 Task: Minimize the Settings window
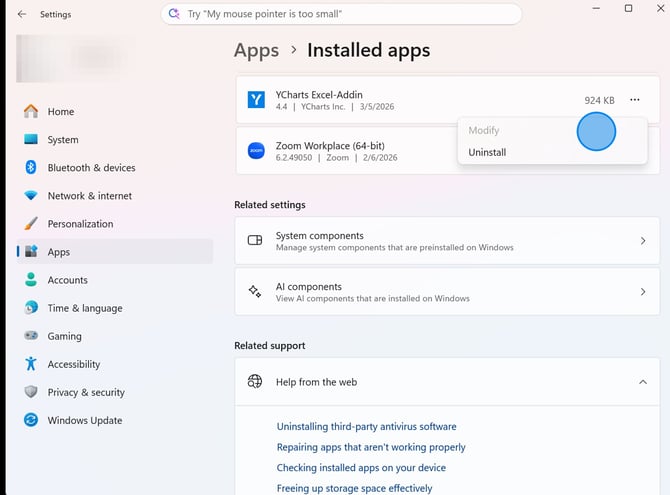pos(596,8)
